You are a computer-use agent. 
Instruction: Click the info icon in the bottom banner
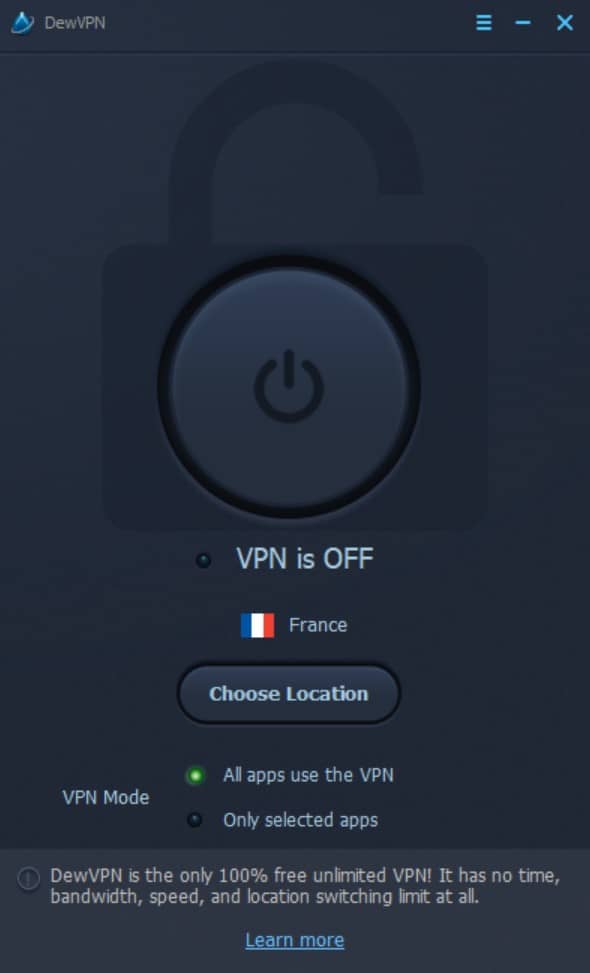pos(29,879)
